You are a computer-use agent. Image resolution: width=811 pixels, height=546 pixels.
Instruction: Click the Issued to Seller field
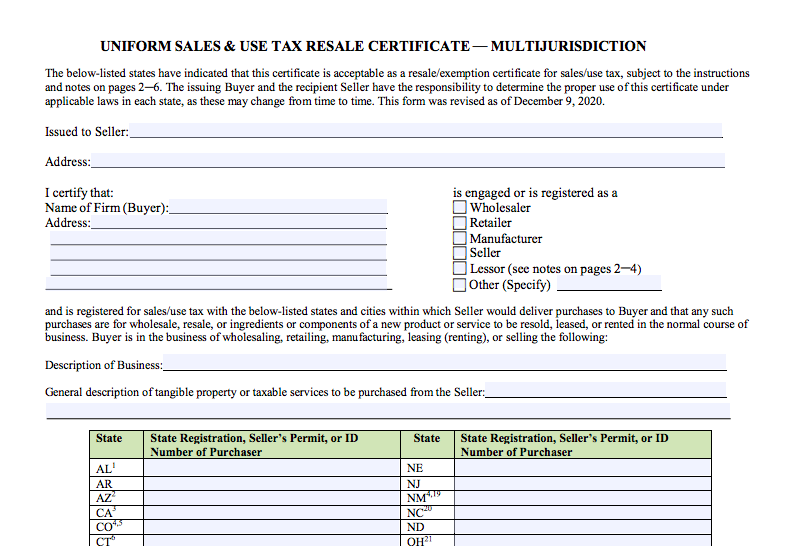[x=425, y=131]
